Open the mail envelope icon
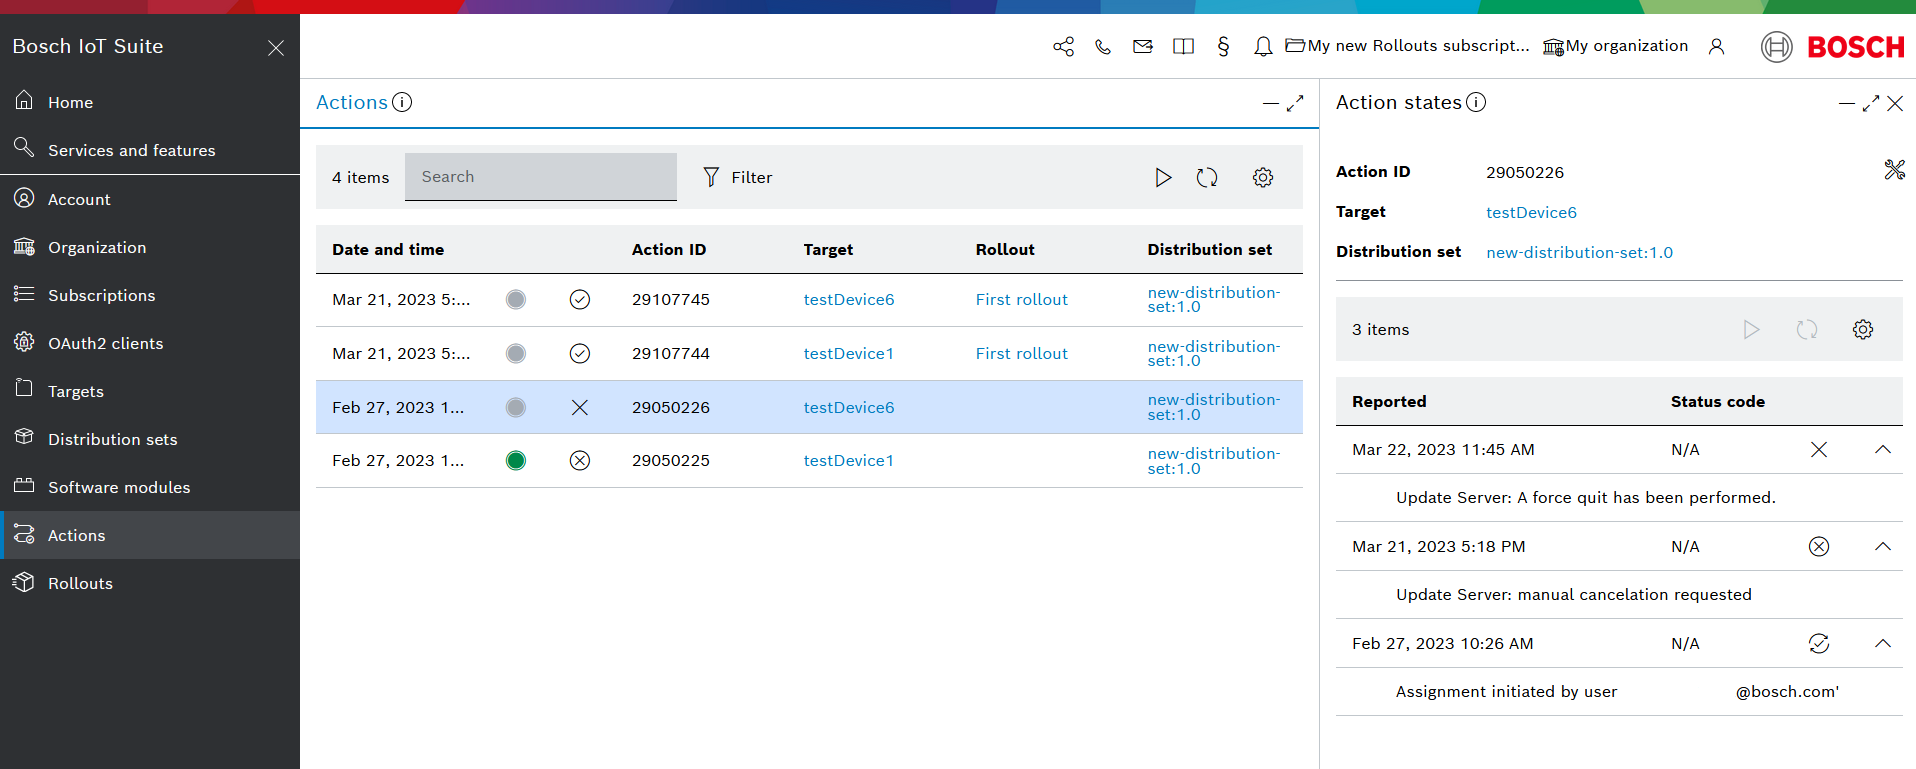Screen dimensions: 1916x769 pyautogui.click(x=1143, y=47)
